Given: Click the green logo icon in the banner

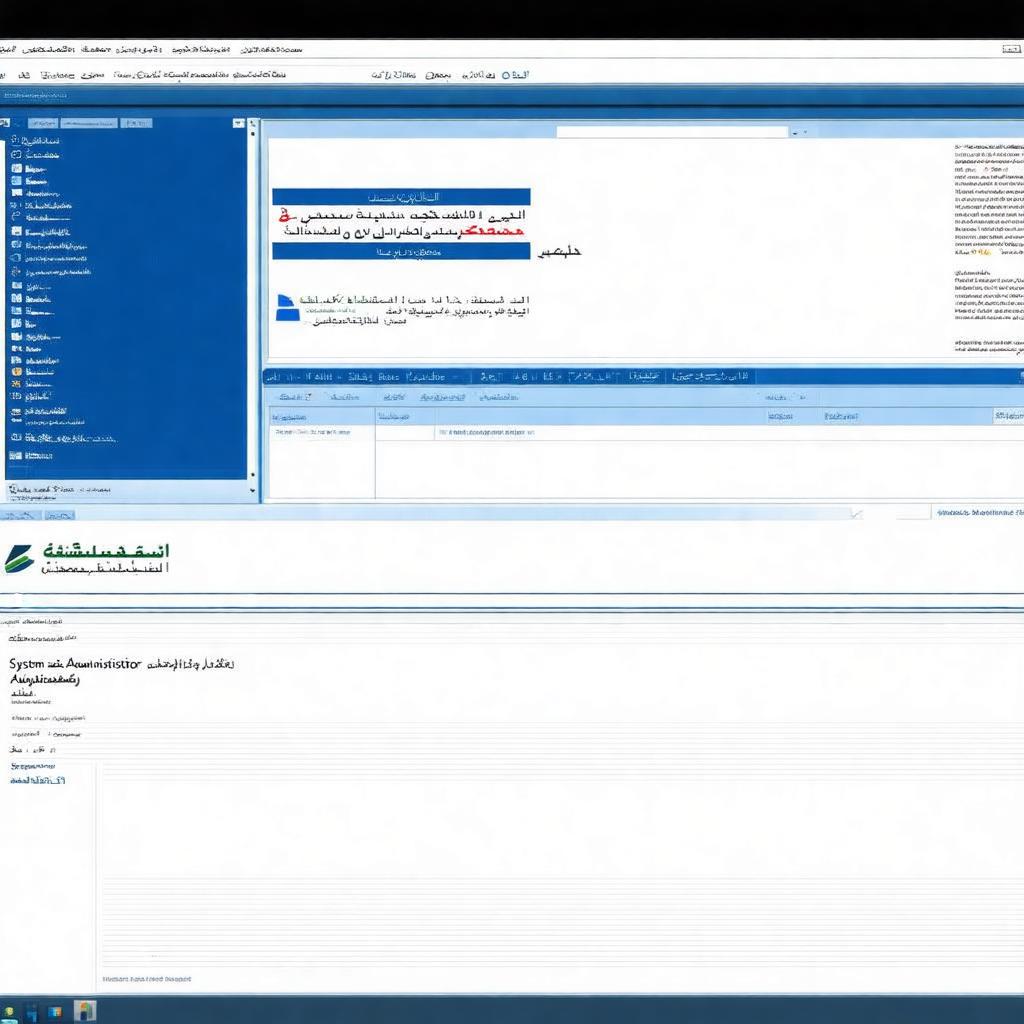Looking at the screenshot, I should (x=18, y=559).
